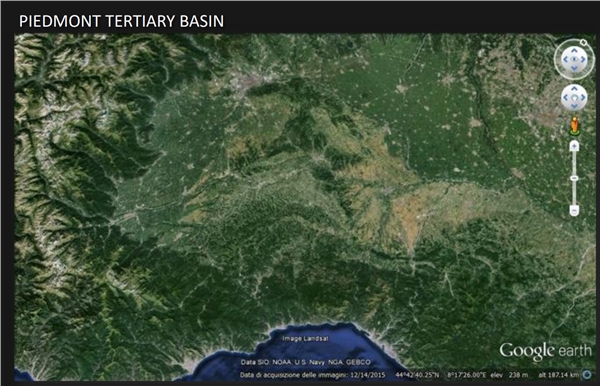Viewport: 600px width, 386px height.
Task: Click the coordinates readout in status bar
Action: 440,375
